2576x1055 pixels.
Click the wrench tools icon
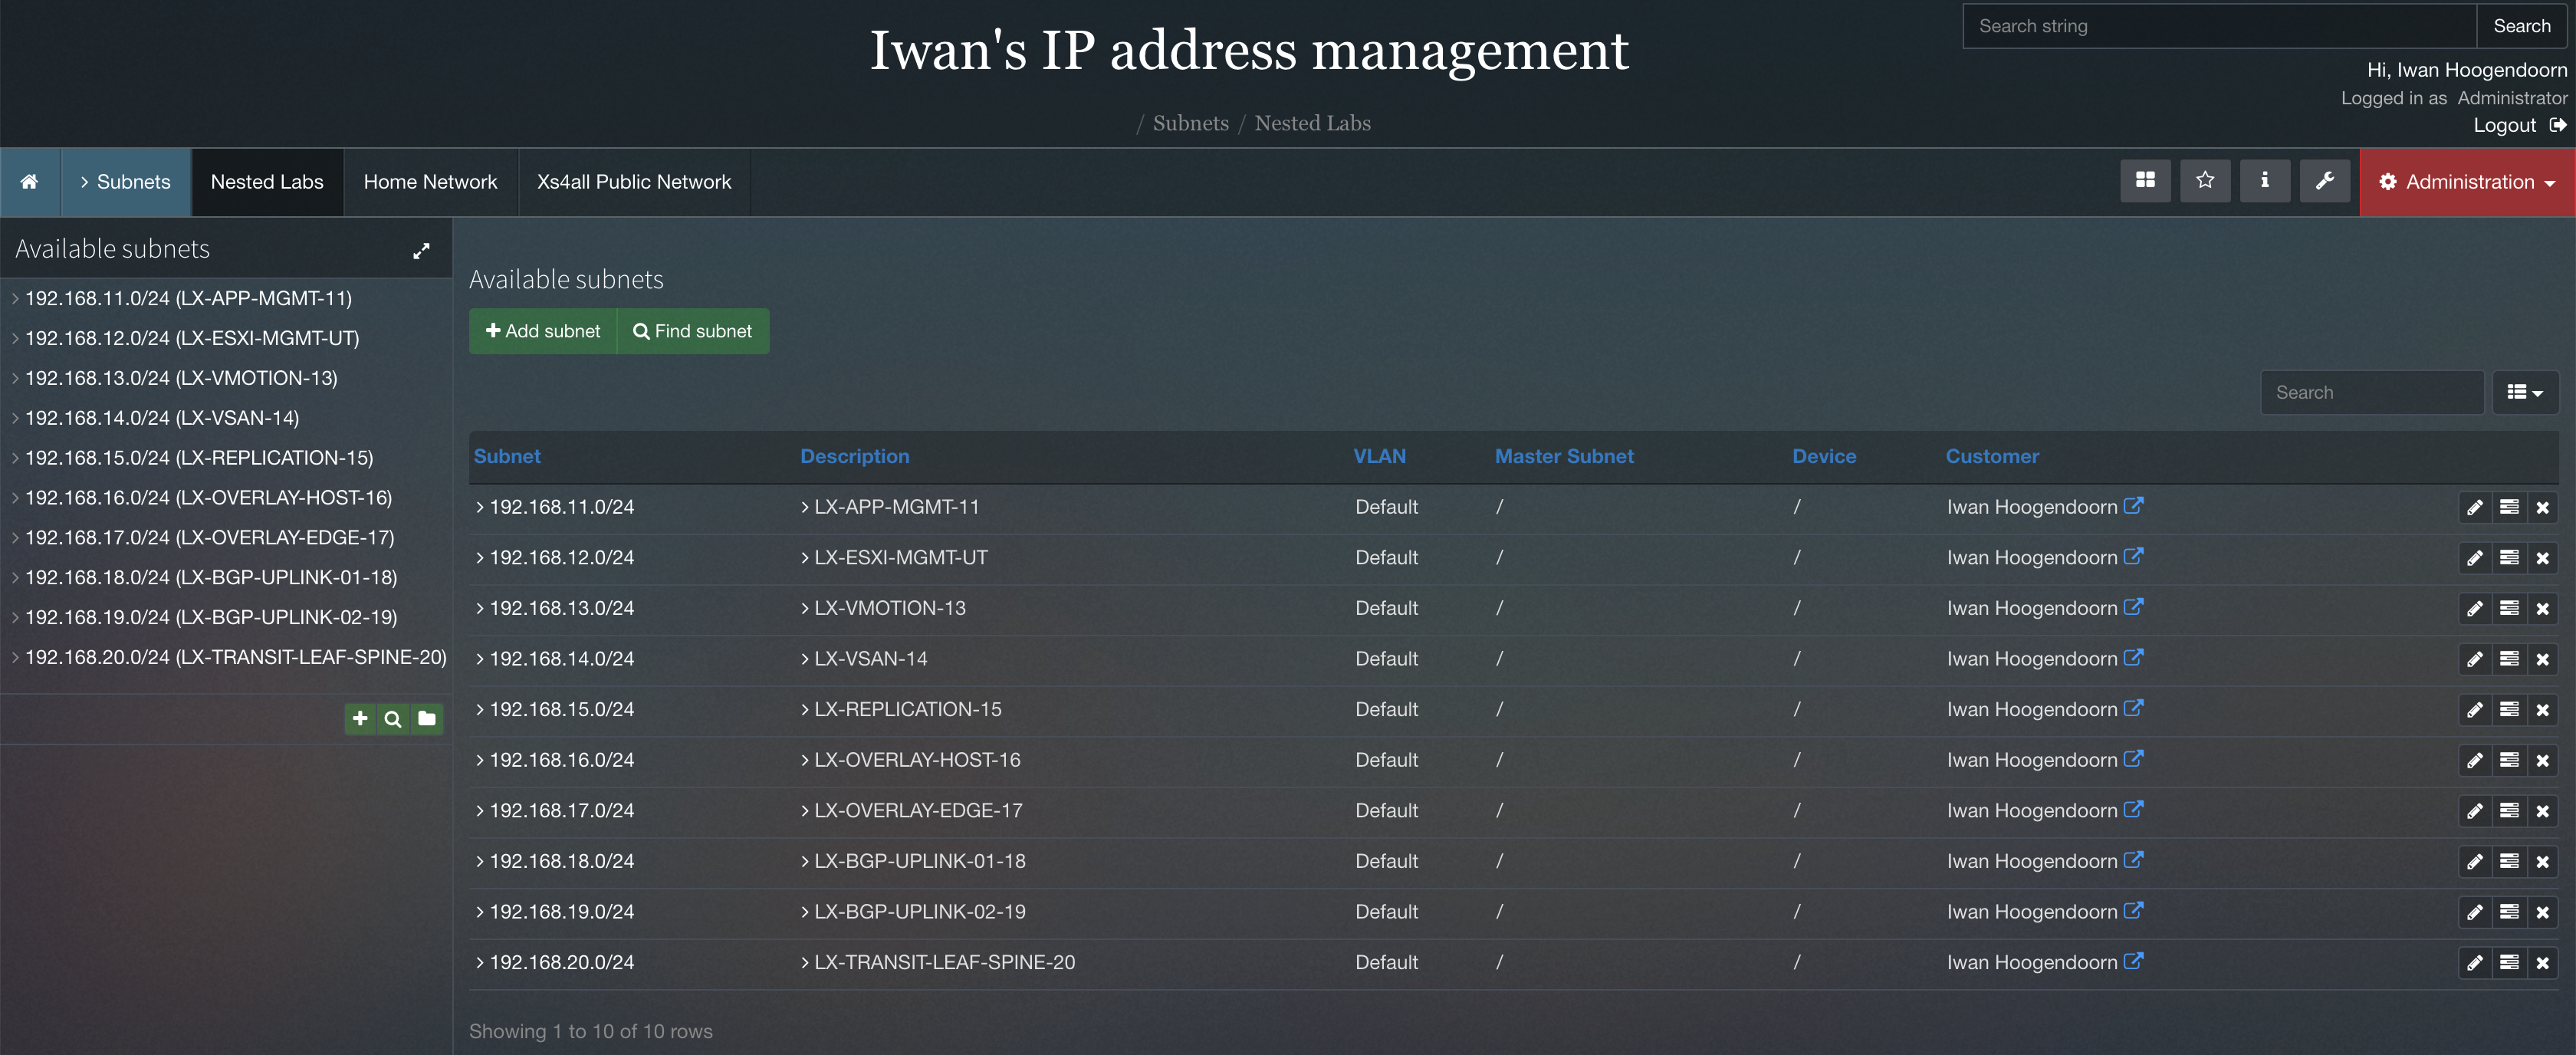pyautogui.click(x=2324, y=181)
